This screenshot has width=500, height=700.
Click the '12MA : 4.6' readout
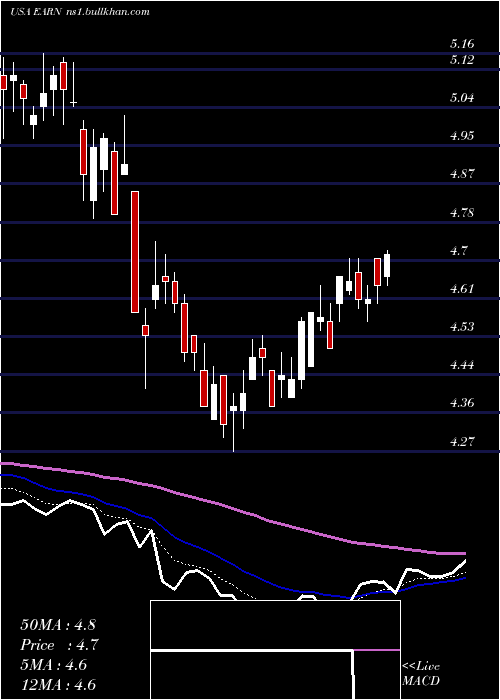(58, 684)
